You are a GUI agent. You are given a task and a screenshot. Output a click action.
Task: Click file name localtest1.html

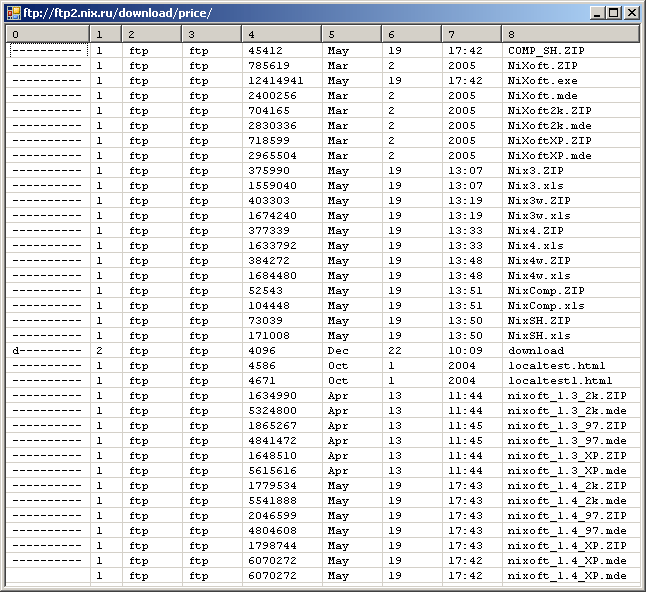[x=560, y=381]
